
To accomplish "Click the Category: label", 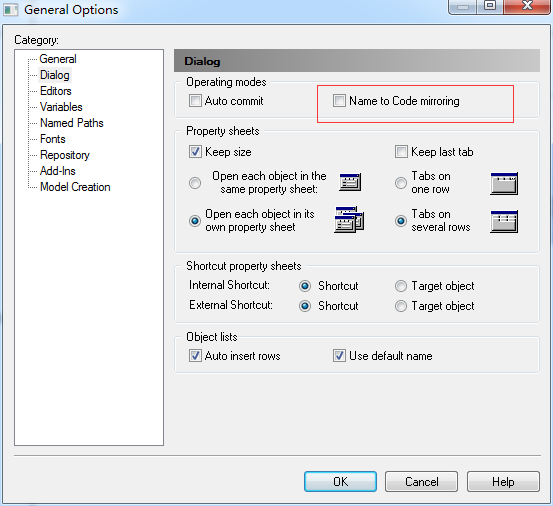I will pos(36,40).
